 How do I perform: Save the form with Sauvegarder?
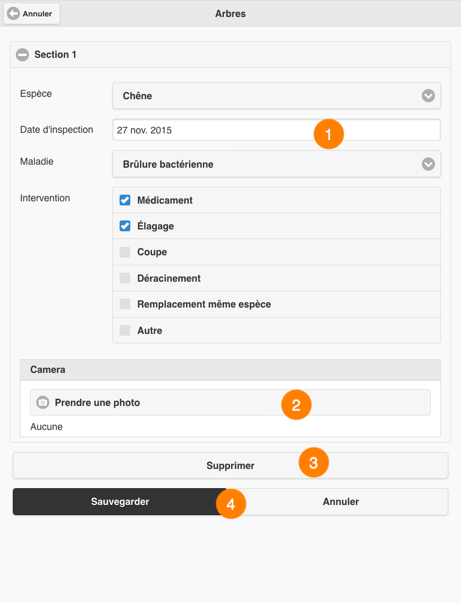coord(120,501)
